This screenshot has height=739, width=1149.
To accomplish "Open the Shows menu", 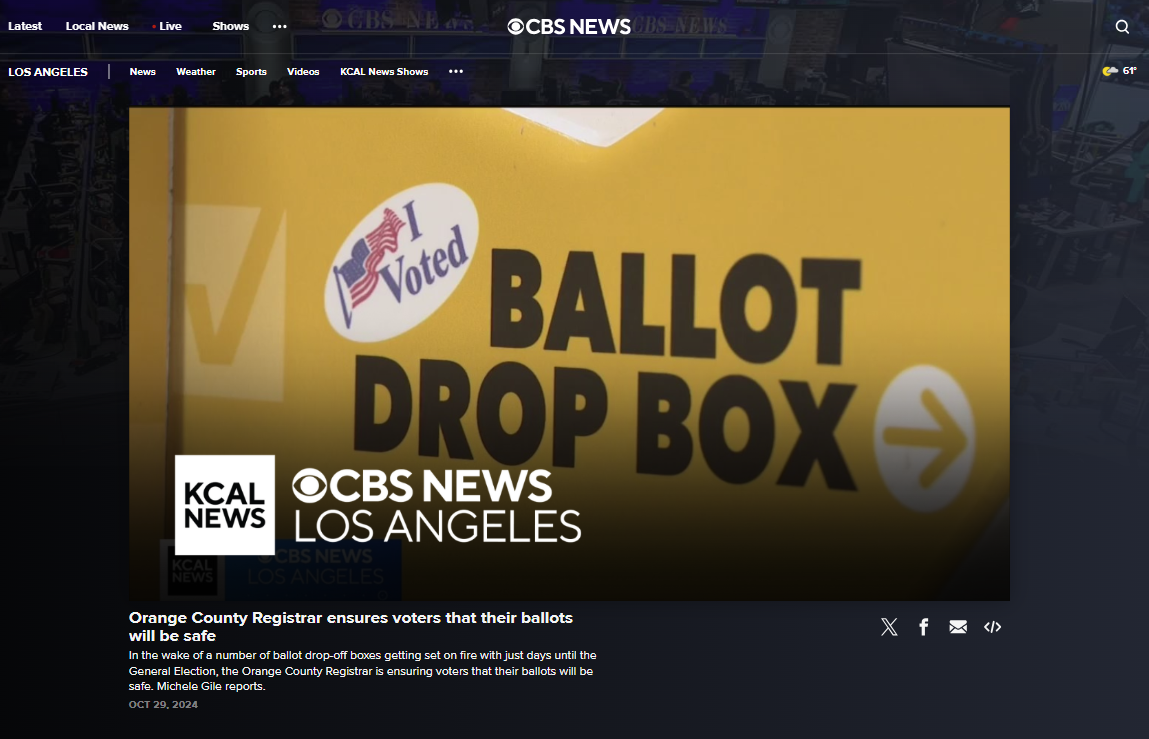I will coord(231,26).
